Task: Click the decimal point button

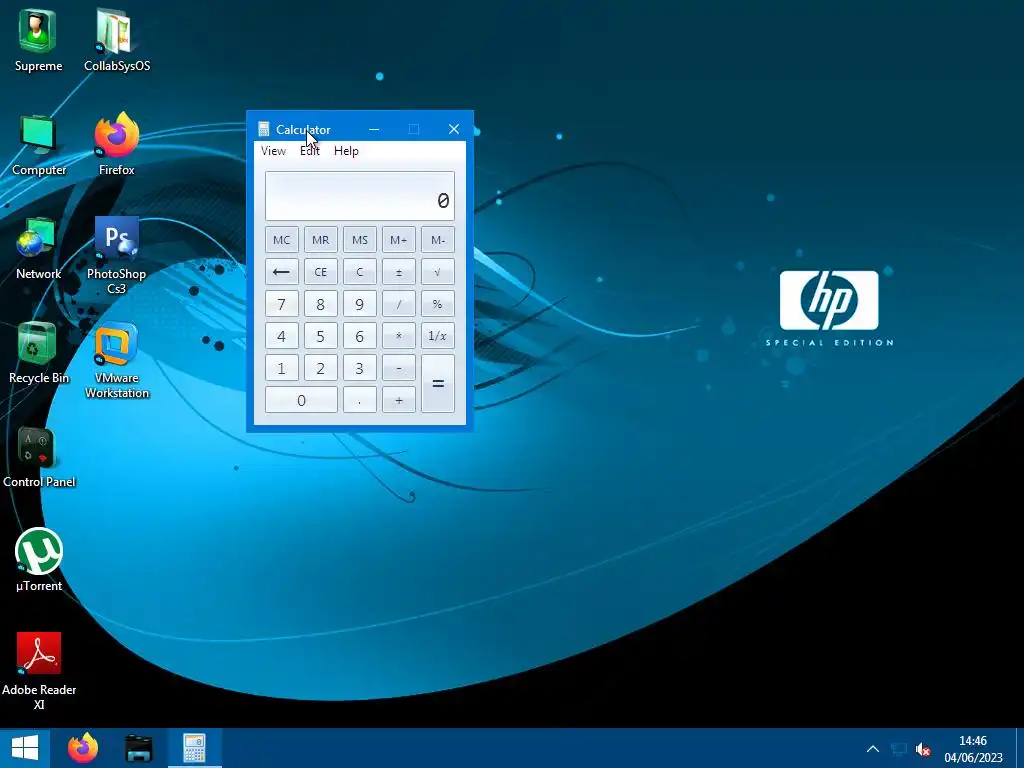Action: pos(360,400)
